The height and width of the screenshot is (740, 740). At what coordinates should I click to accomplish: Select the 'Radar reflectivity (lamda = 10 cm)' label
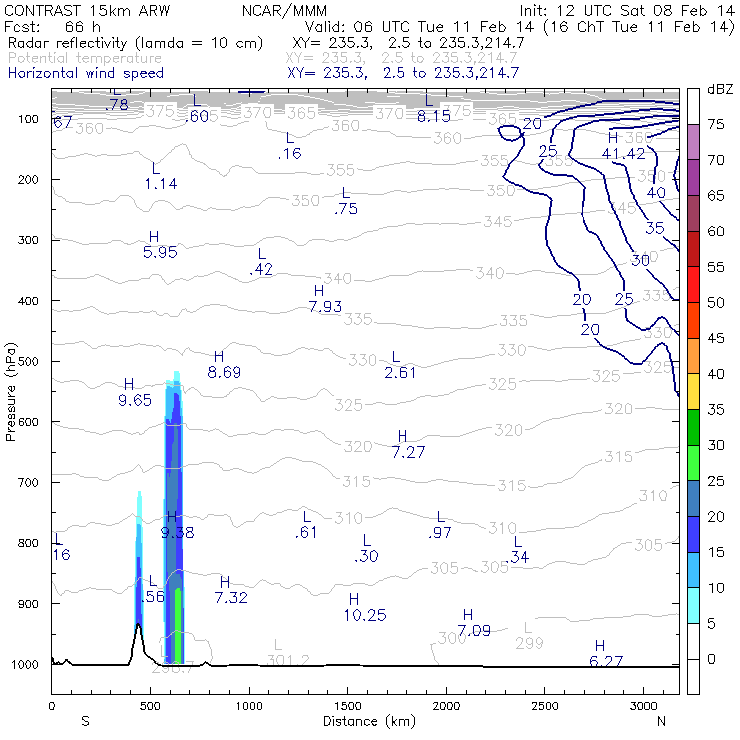(x=135, y=43)
